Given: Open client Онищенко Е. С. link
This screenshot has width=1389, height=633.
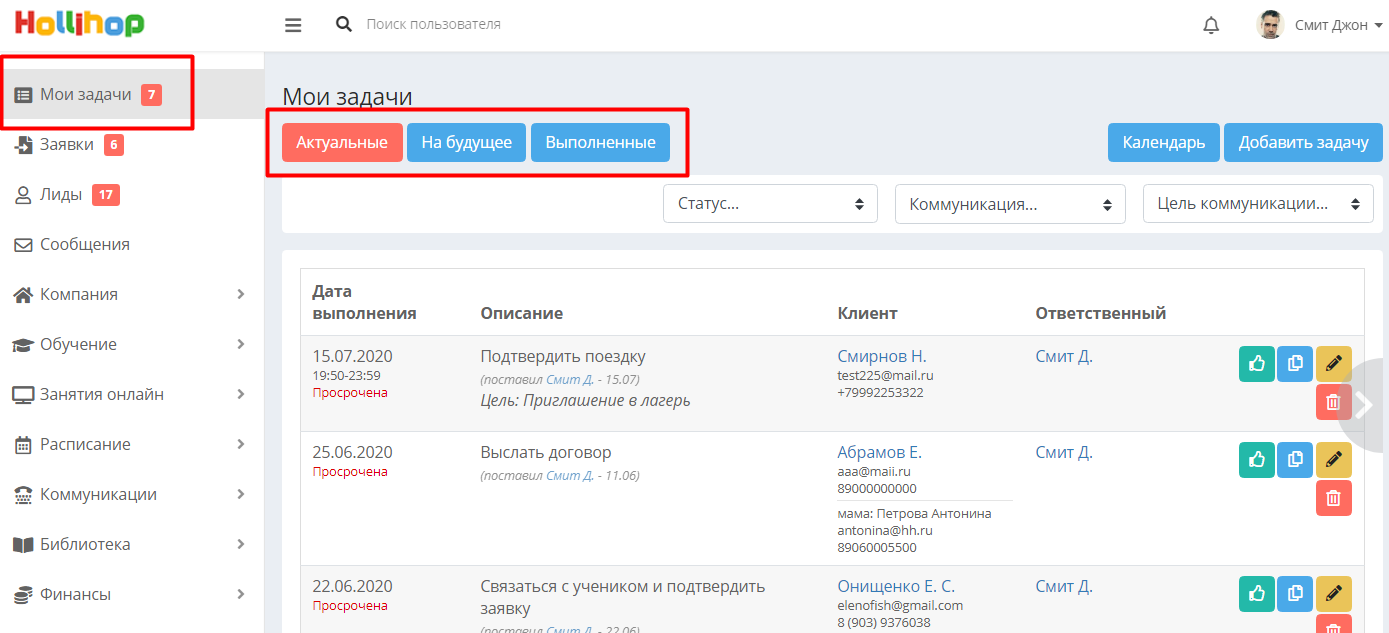Looking at the screenshot, I should [x=896, y=586].
